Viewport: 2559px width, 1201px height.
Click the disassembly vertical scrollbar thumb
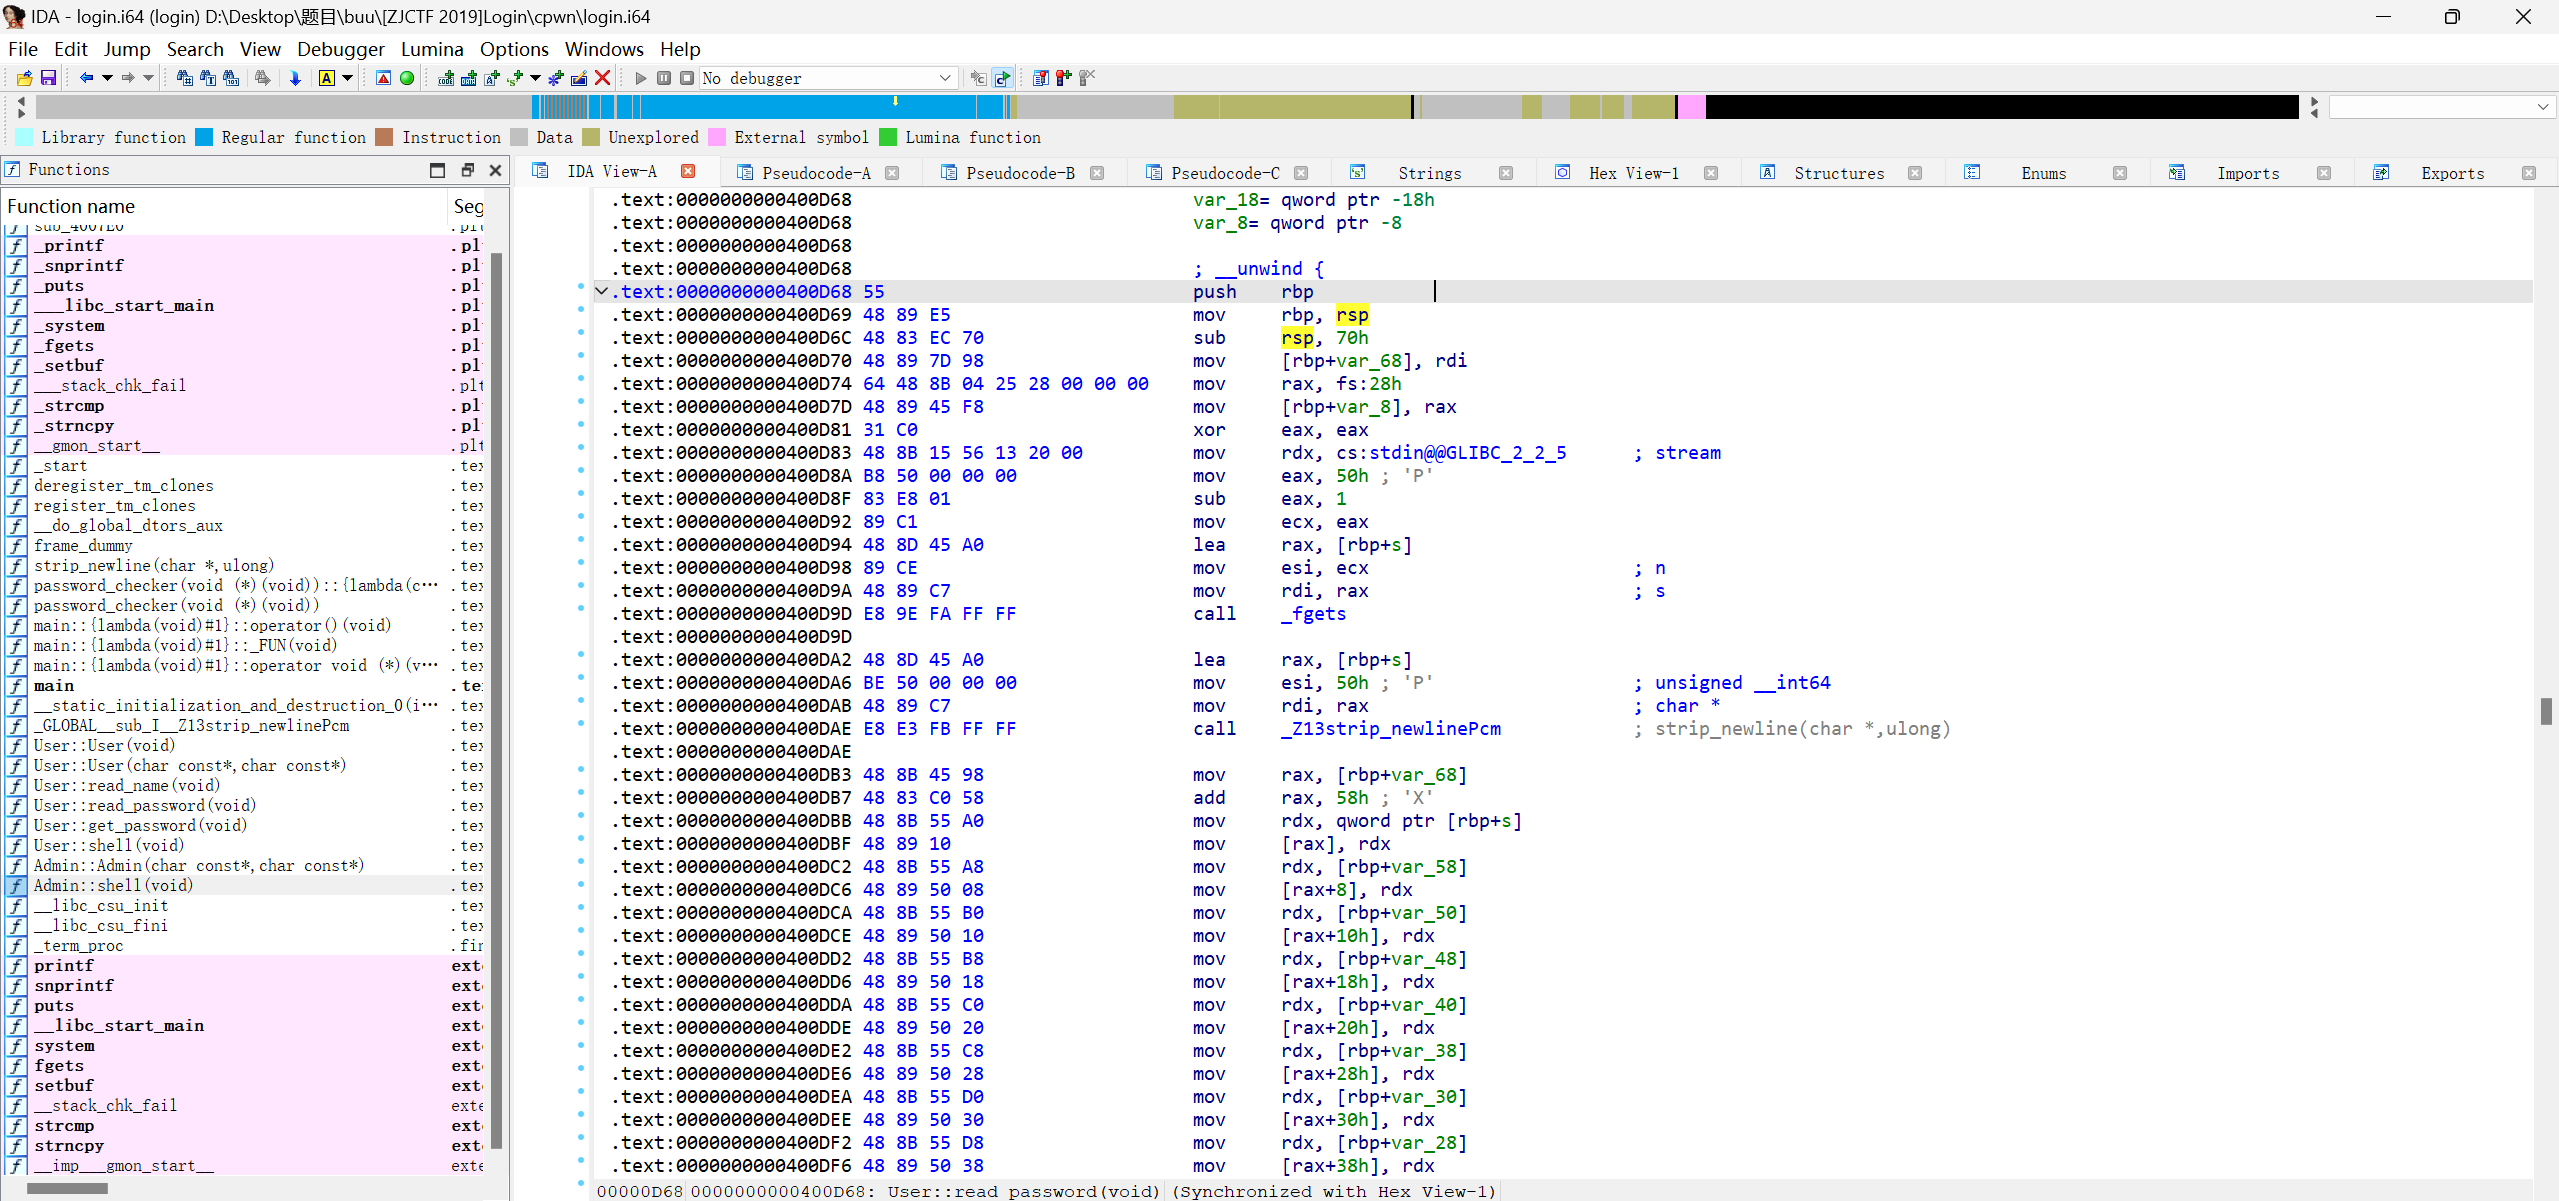[2546, 711]
